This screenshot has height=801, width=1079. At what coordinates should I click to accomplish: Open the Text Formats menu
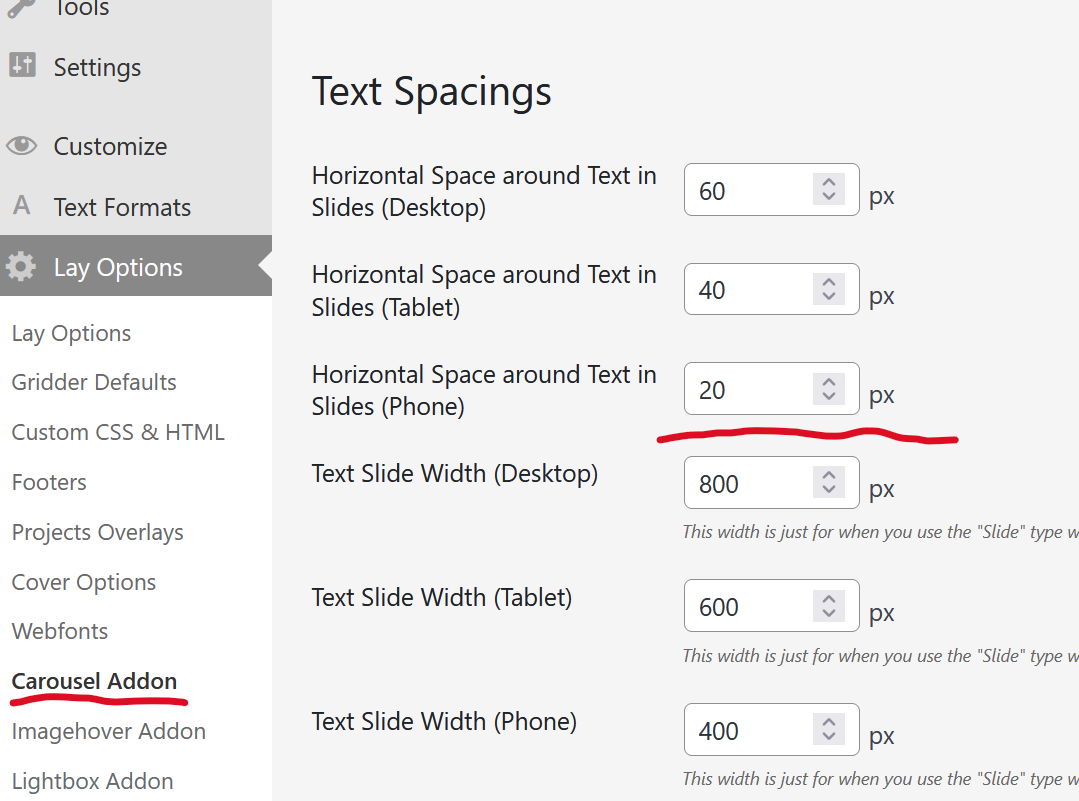(x=122, y=207)
